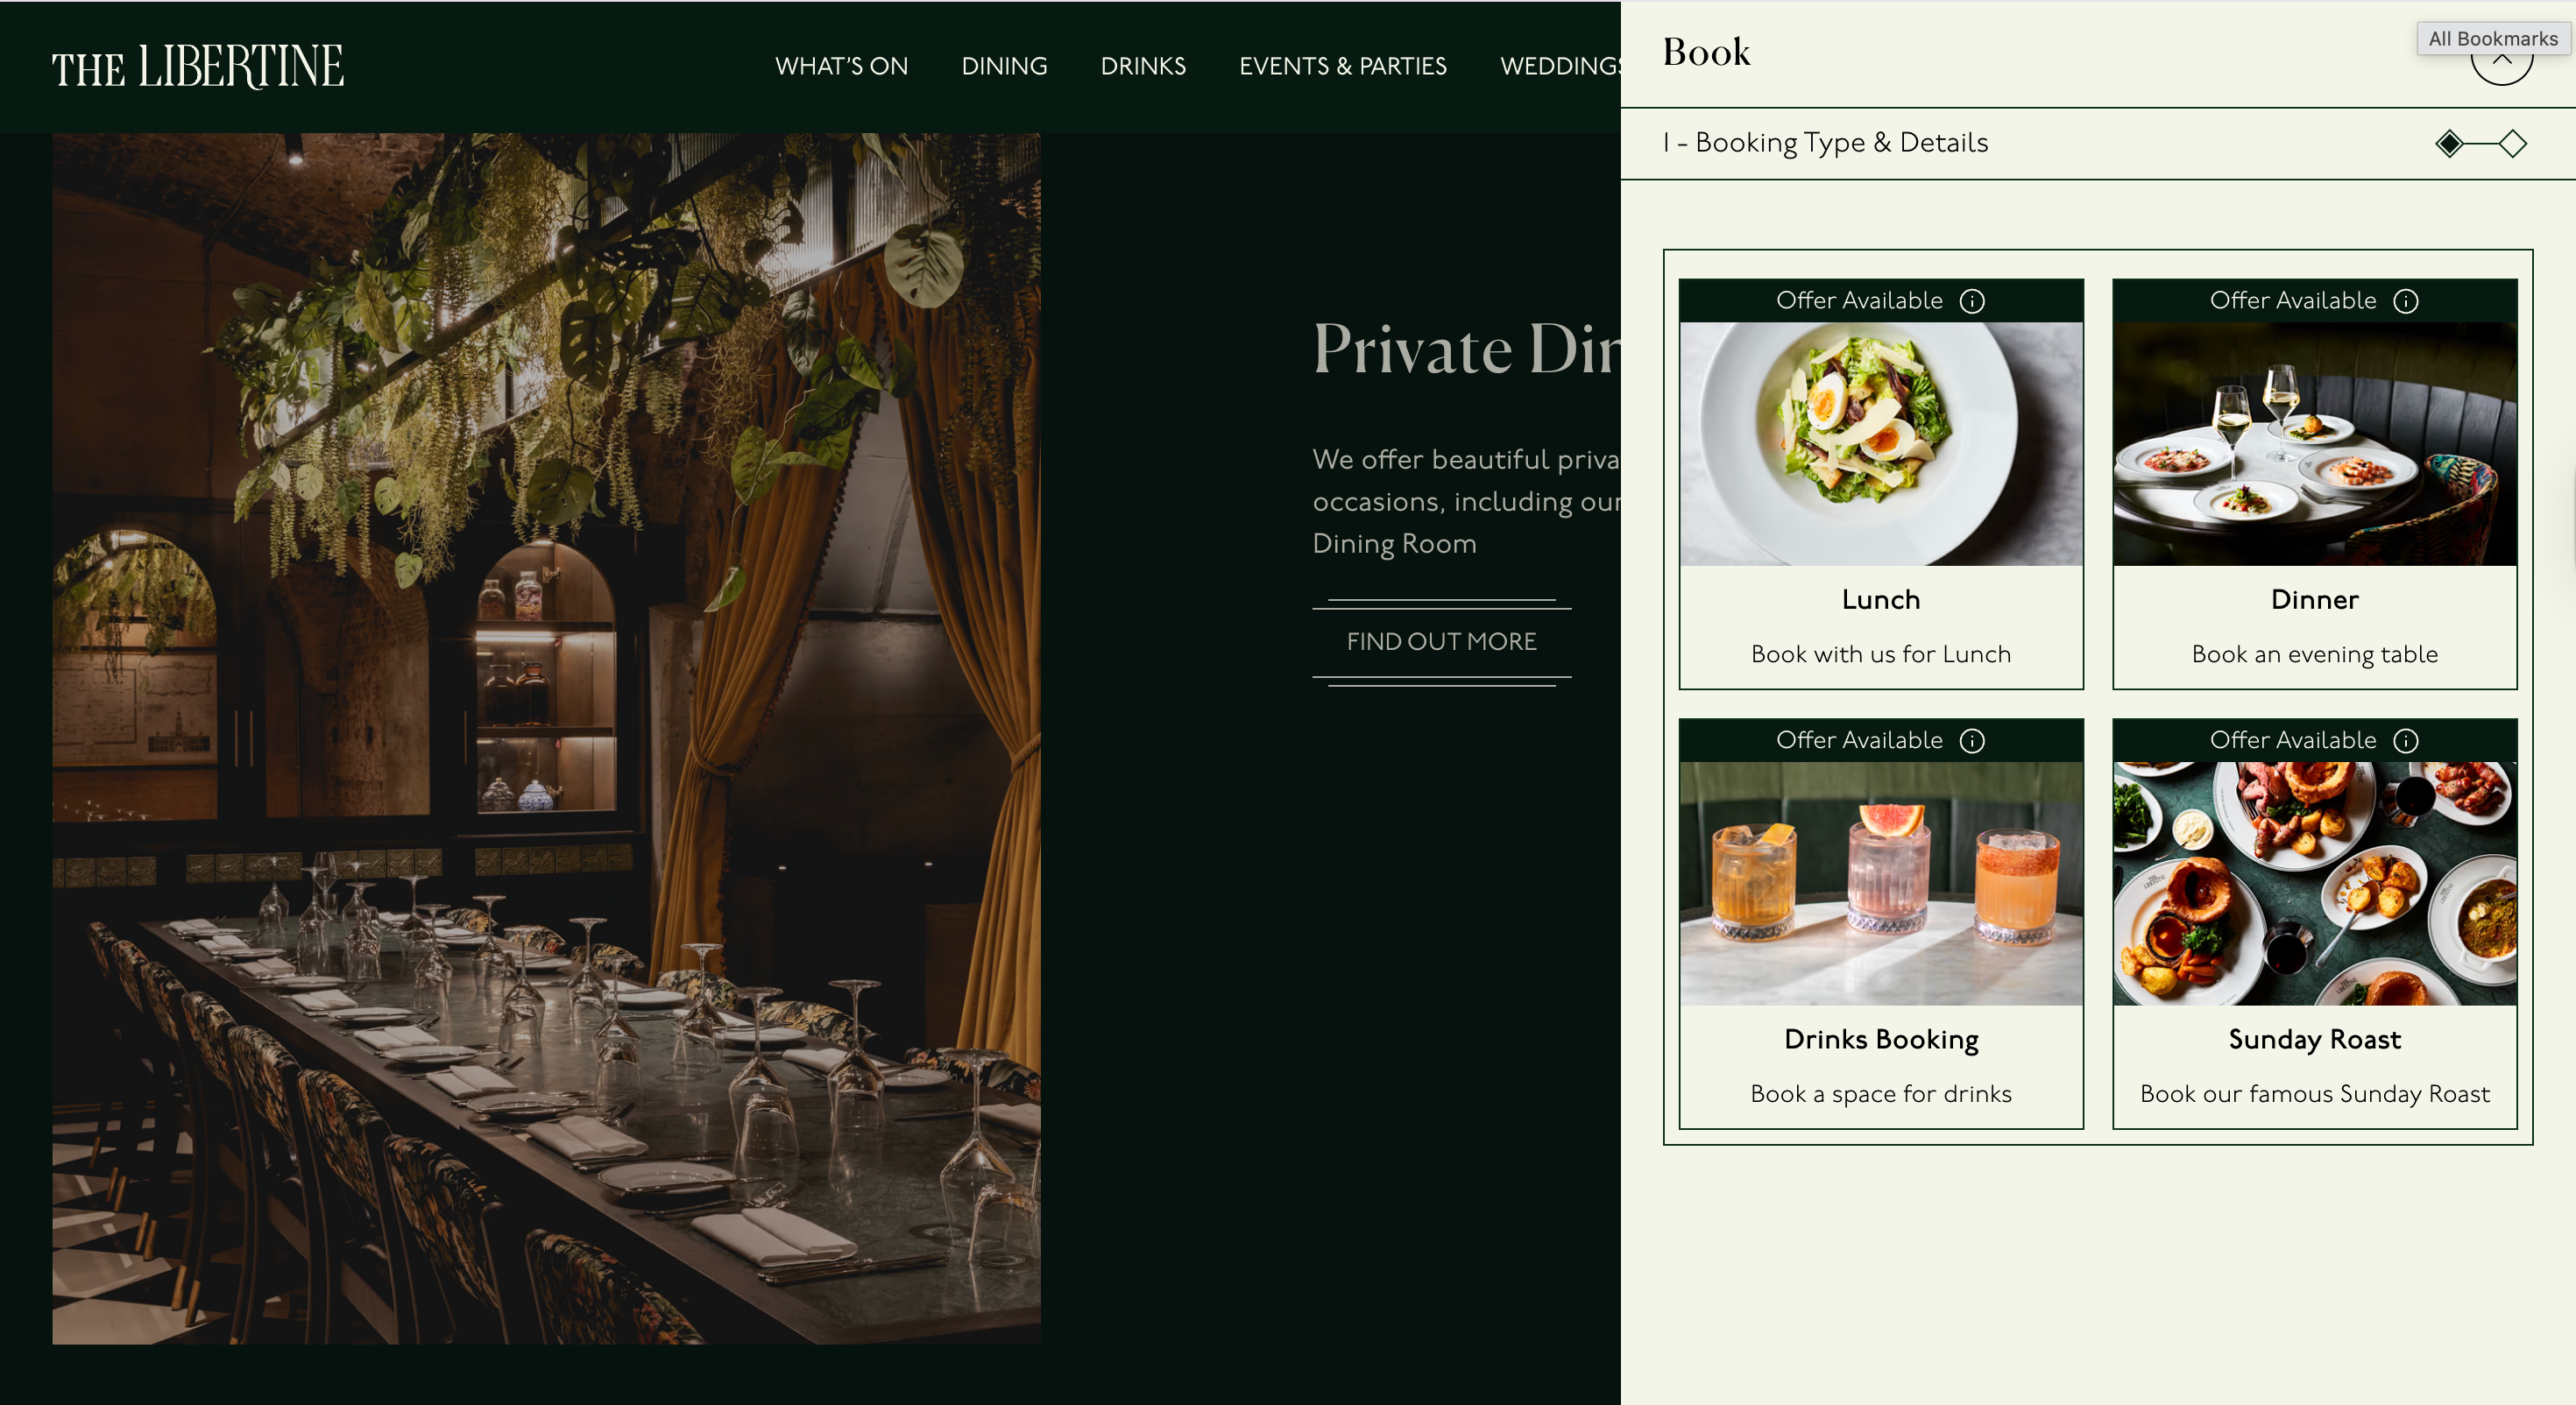This screenshot has height=1405, width=2576.
Task: Click the info icon on Lunch offer
Action: pos(1972,301)
